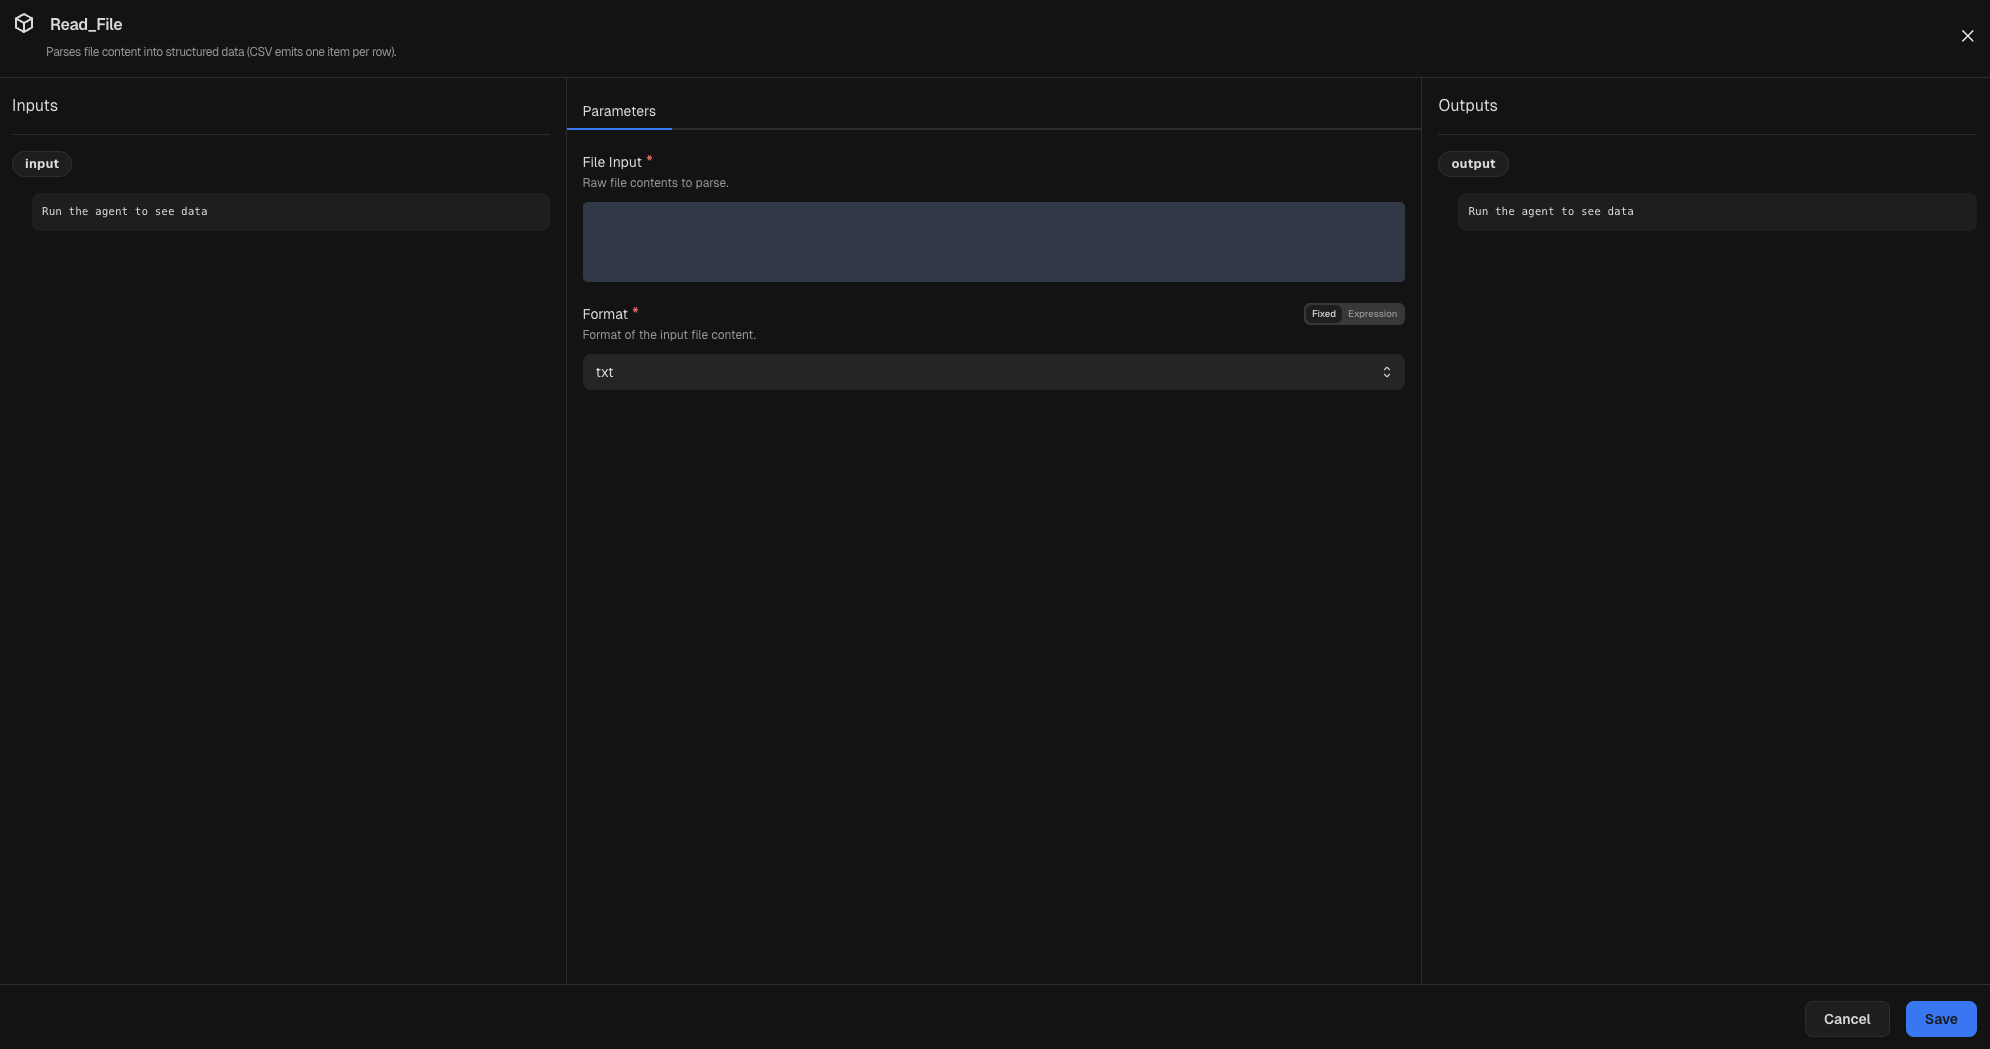Keep Format mode set to Fixed

coord(1323,313)
